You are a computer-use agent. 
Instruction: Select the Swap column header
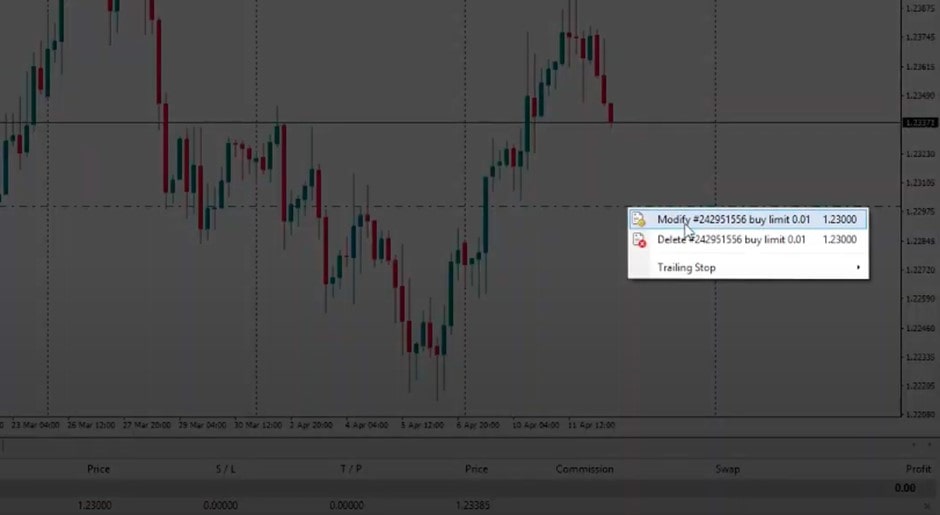727,469
